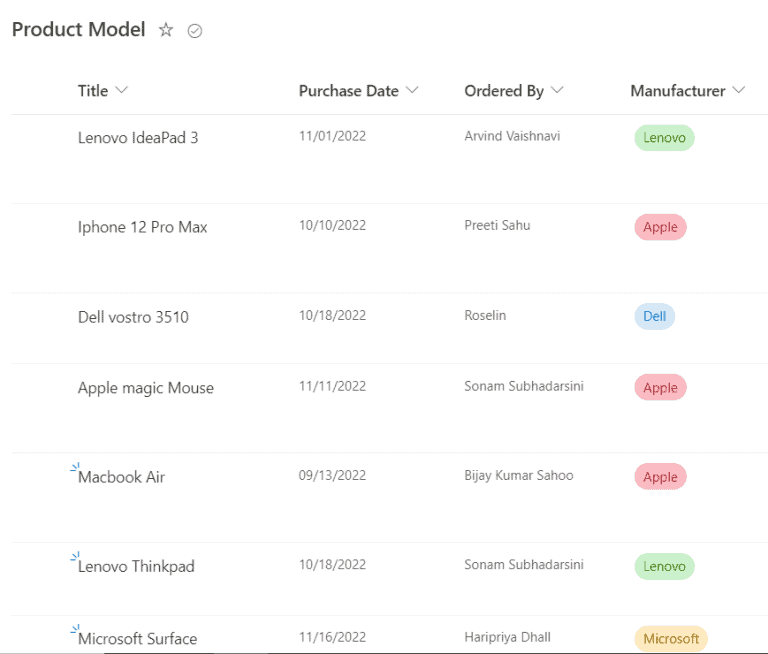Click the new-item marker beside Lenovo Thinkpad
The width and height of the screenshot is (768, 654).
75,557
